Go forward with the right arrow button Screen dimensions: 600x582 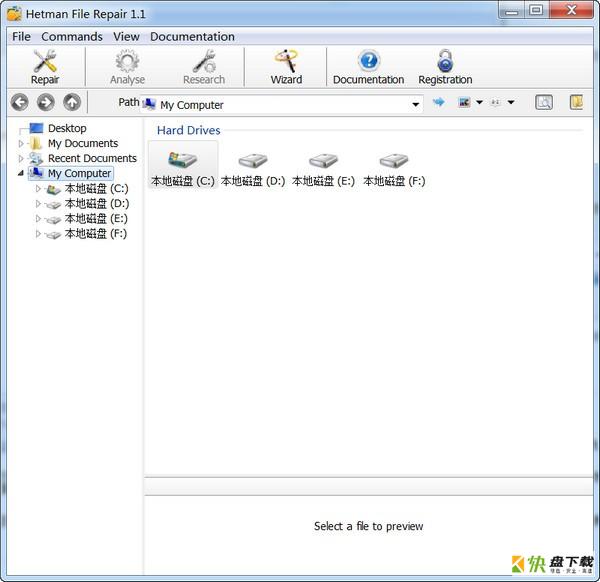point(46,102)
